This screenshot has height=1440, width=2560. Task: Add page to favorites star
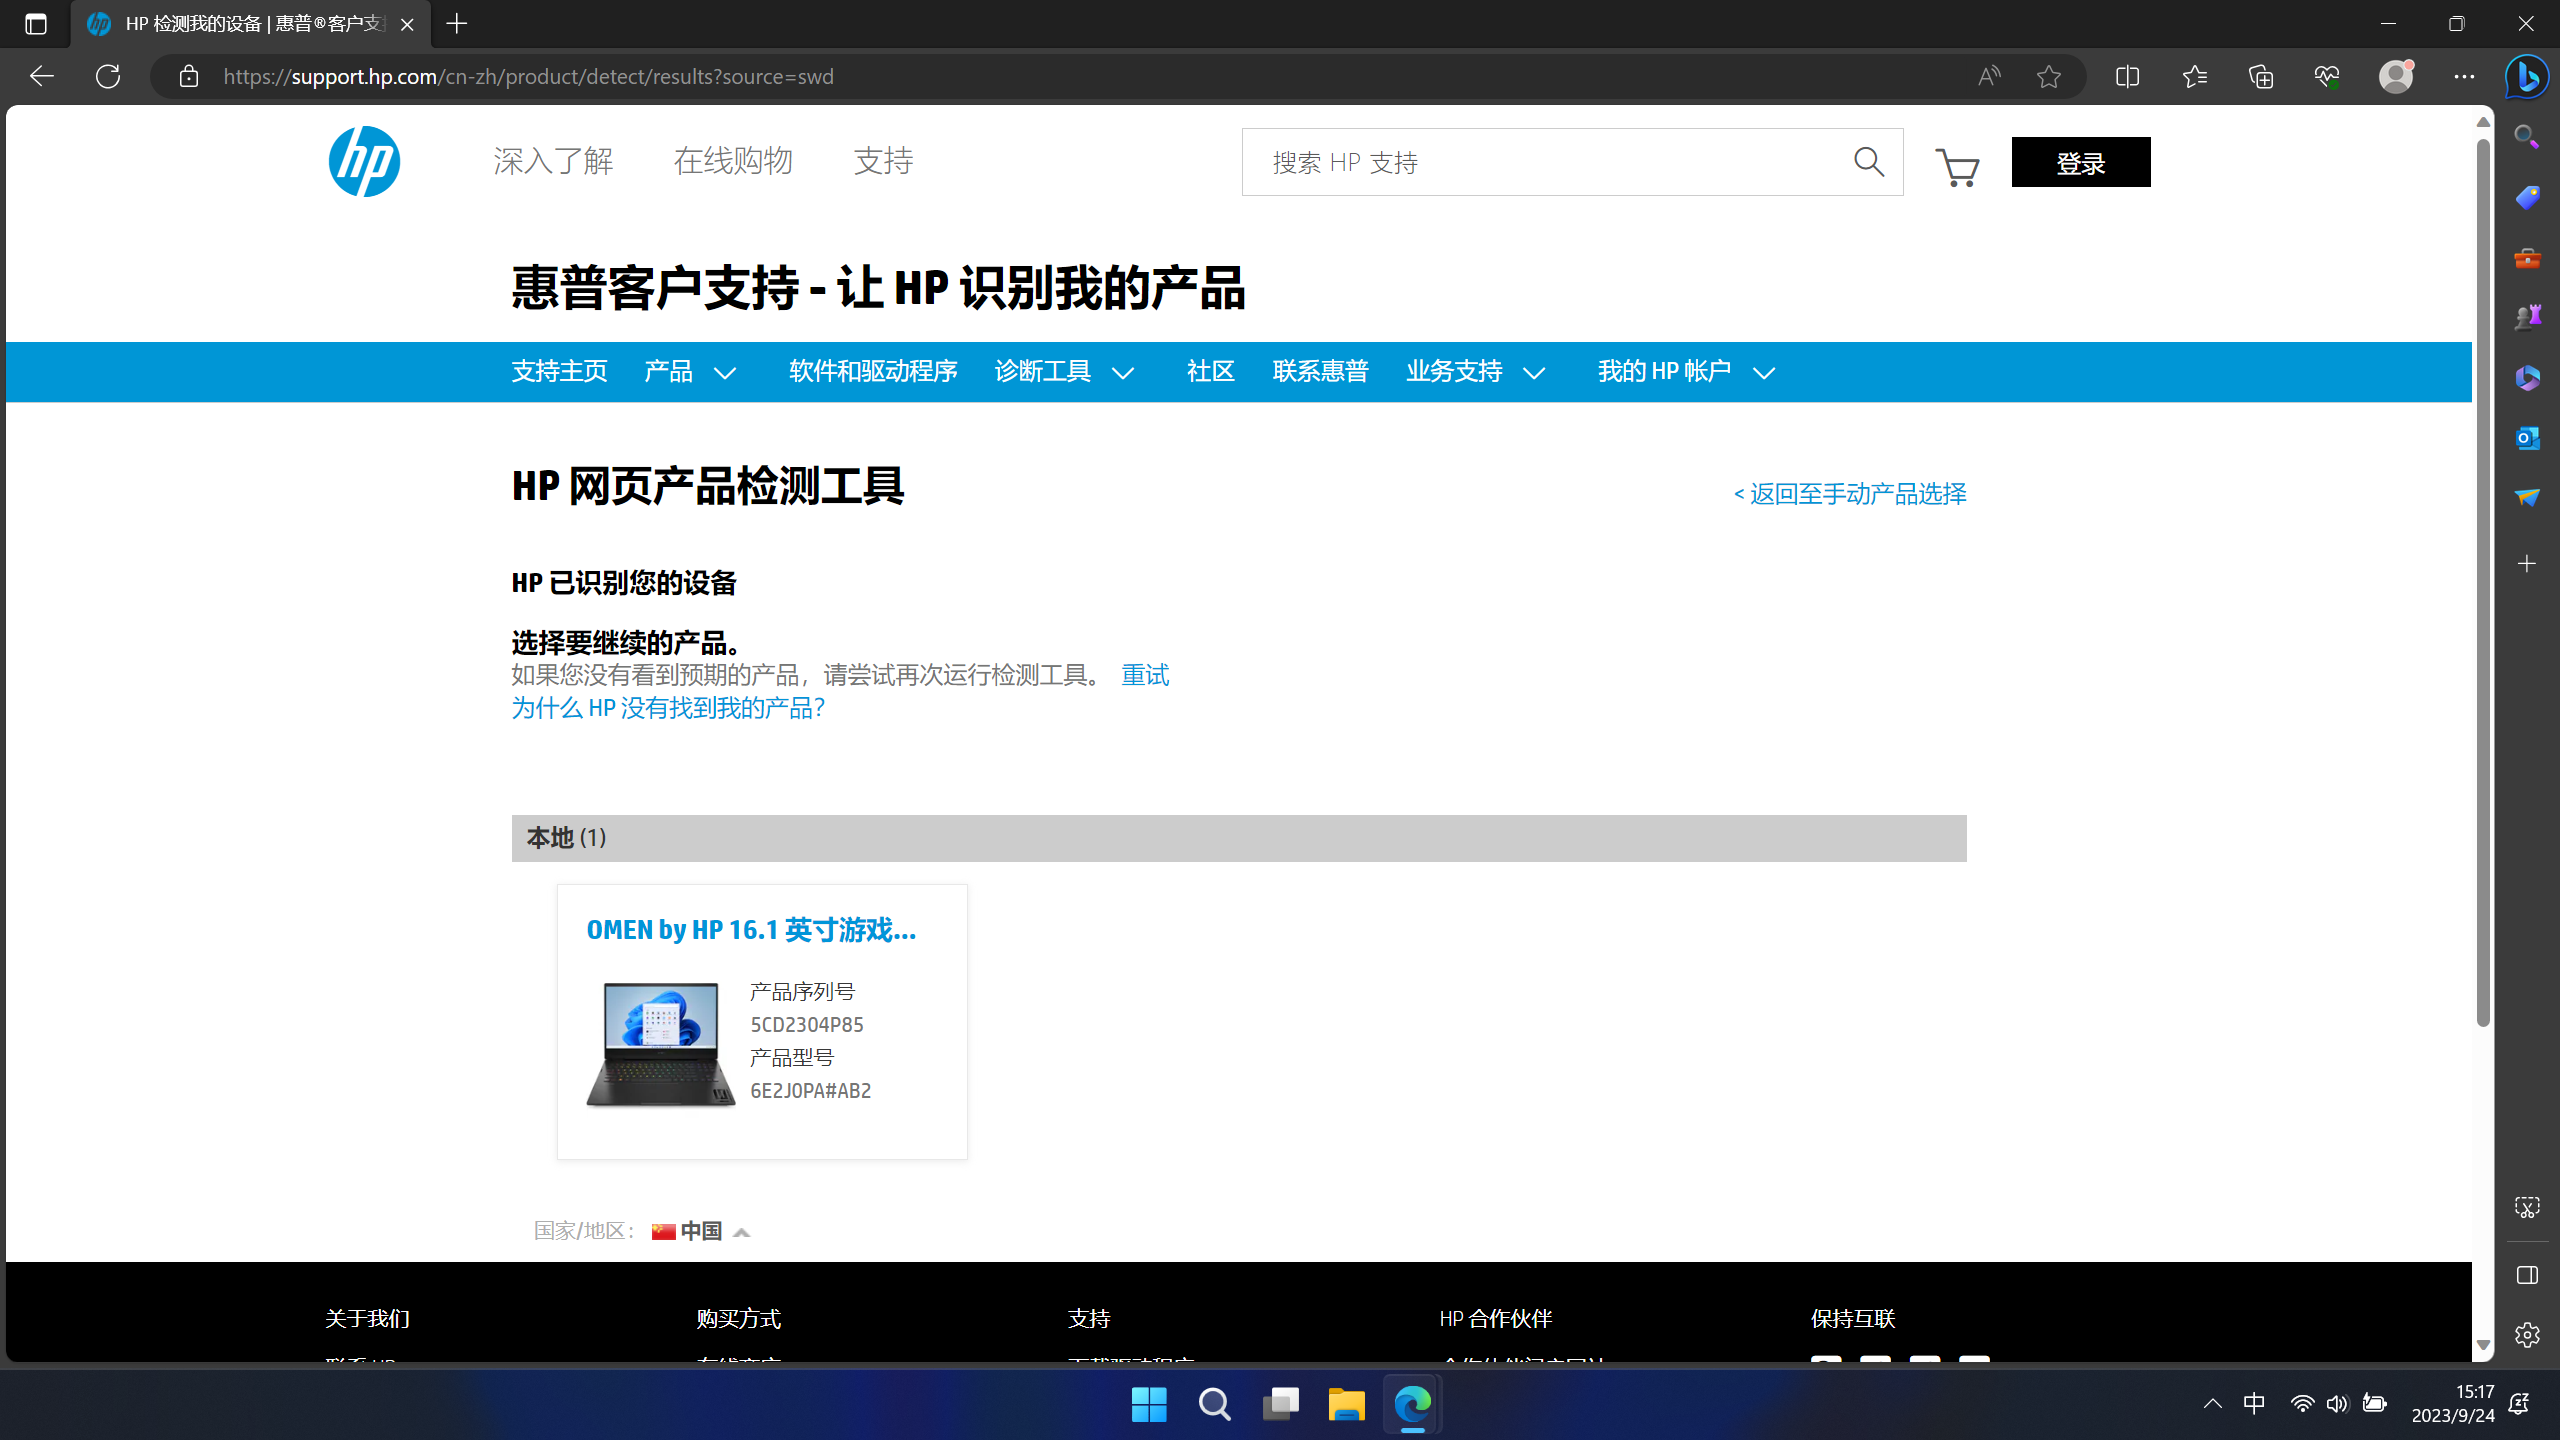click(2048, 77)
